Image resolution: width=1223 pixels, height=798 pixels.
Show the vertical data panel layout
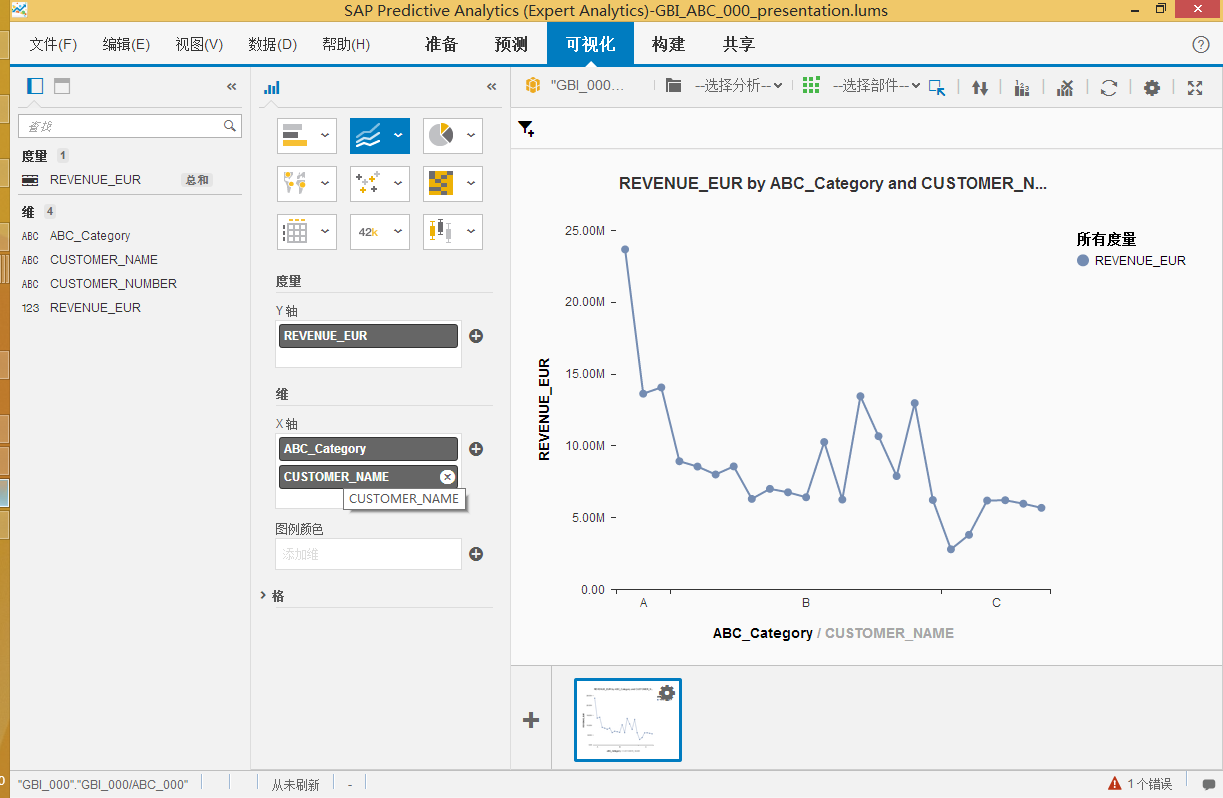(x=35, y=86)
